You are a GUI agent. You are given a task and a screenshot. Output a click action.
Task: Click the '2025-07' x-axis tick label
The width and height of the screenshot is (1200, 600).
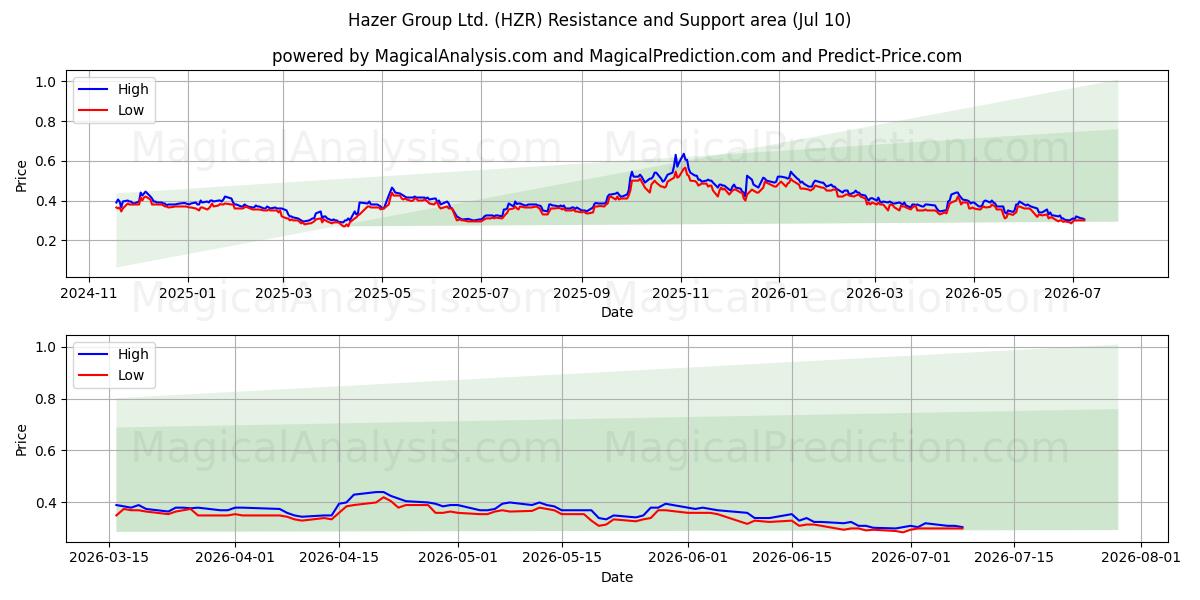(x=481, y=293)
